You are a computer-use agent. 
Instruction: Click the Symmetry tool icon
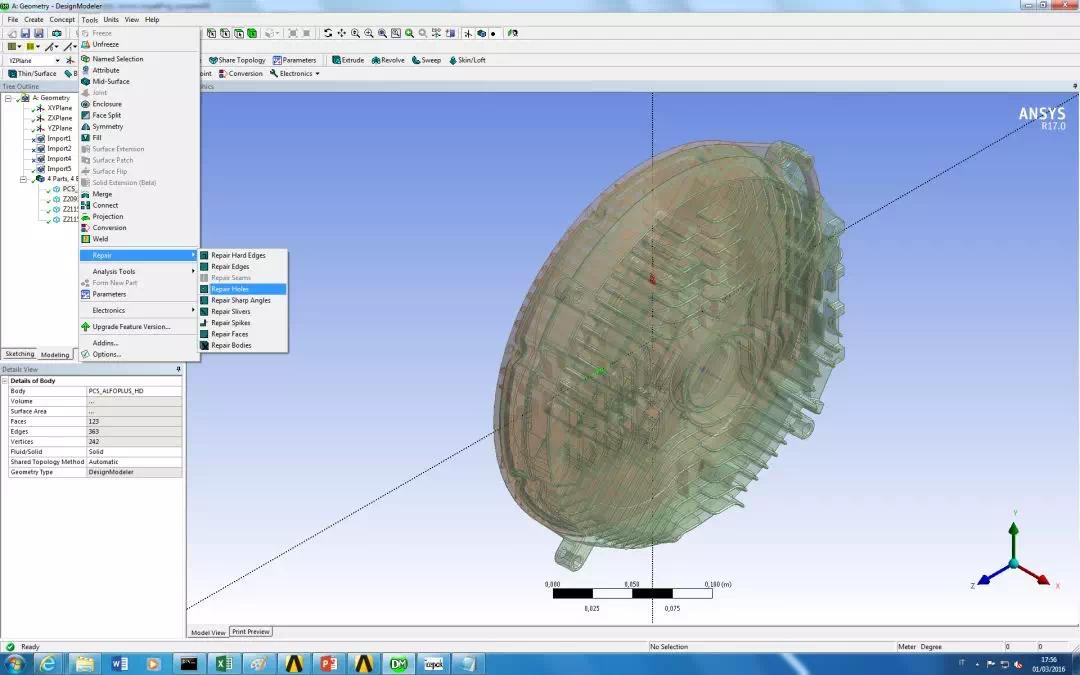[85, 127]
